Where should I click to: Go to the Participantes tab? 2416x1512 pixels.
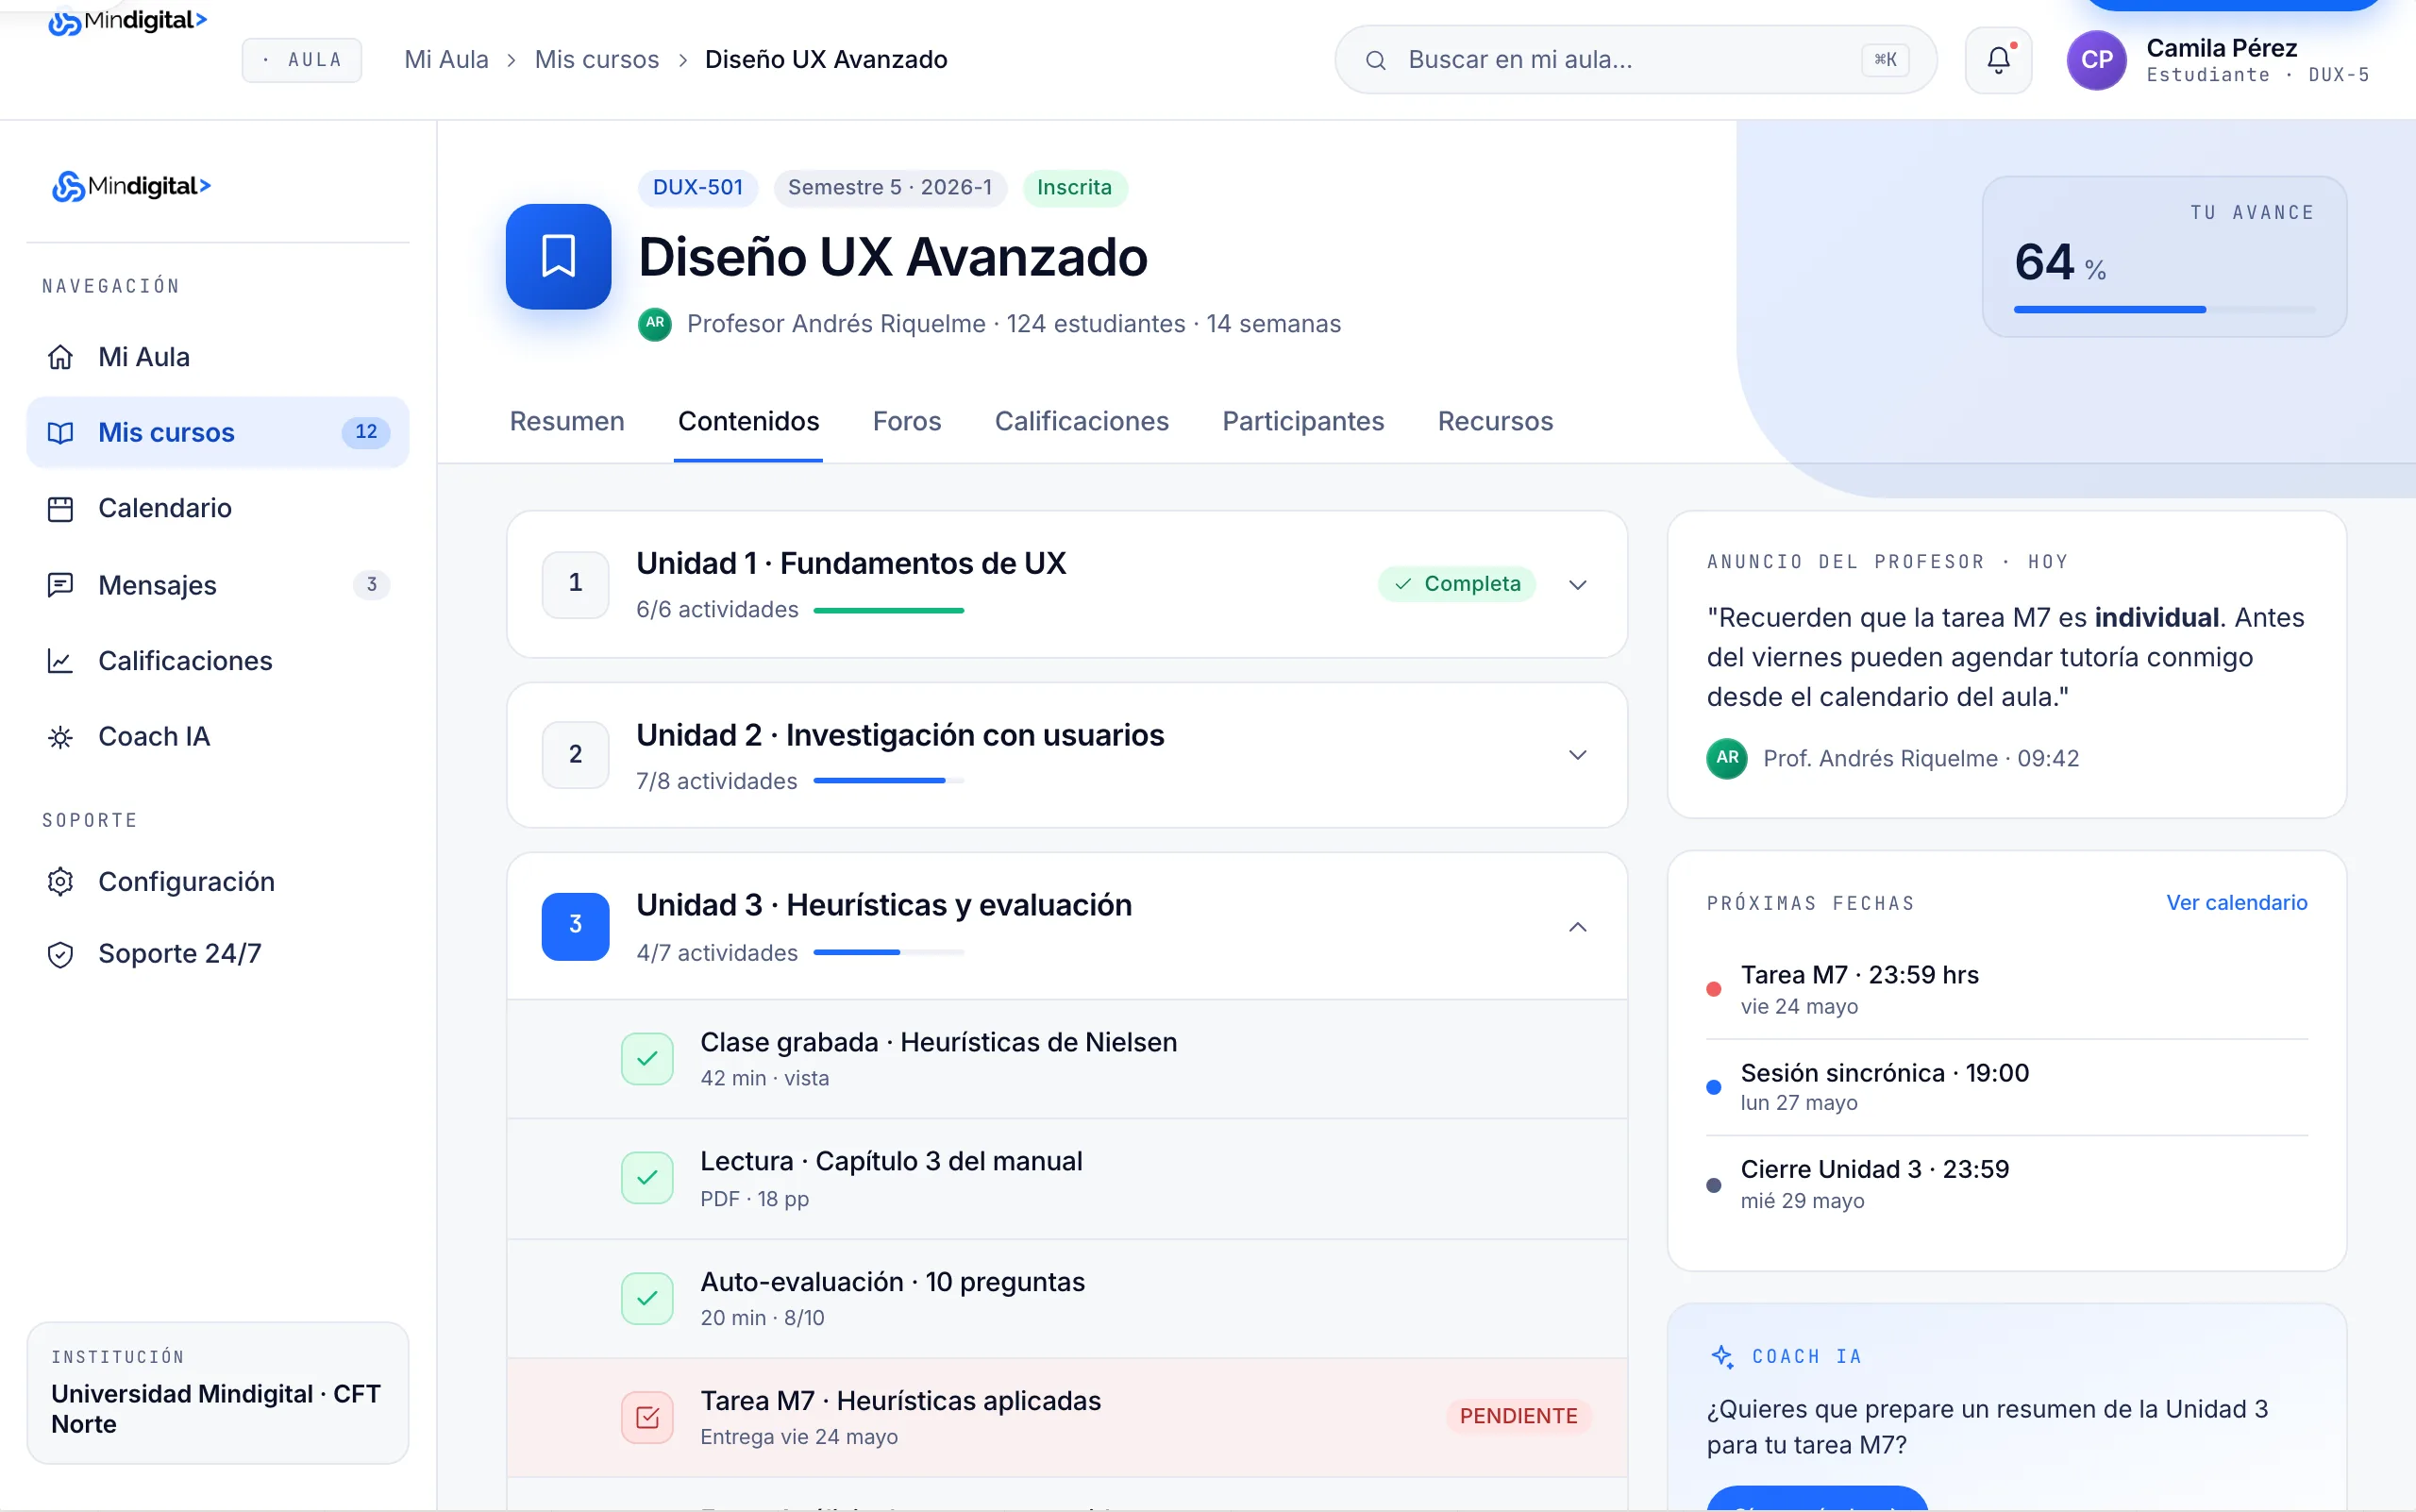pos(1302,421)
